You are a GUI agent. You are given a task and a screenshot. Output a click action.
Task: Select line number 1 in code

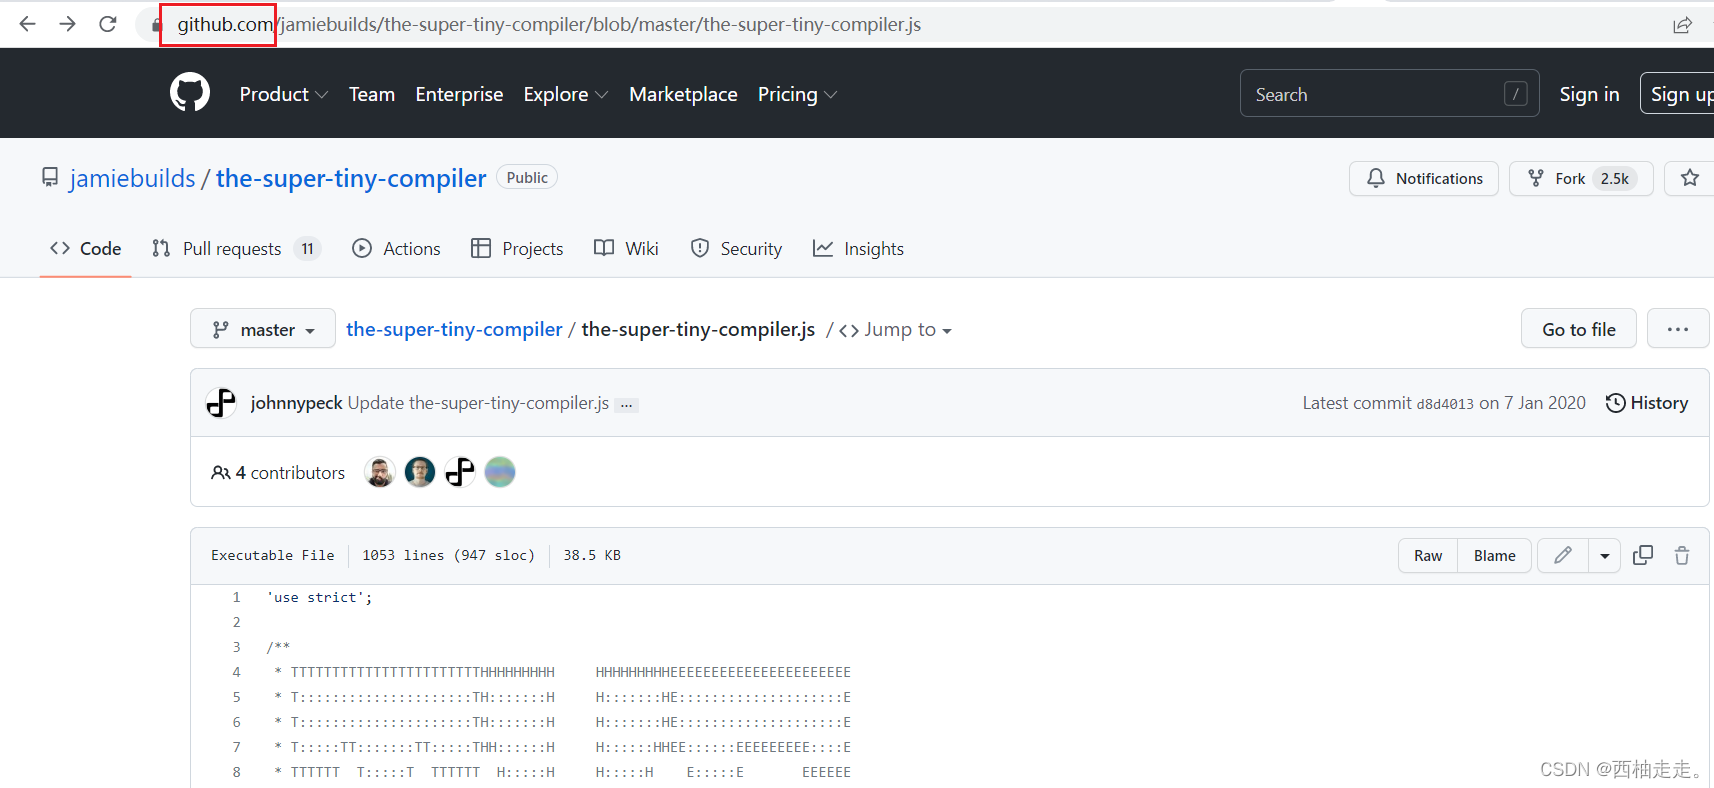coord(237,597)
